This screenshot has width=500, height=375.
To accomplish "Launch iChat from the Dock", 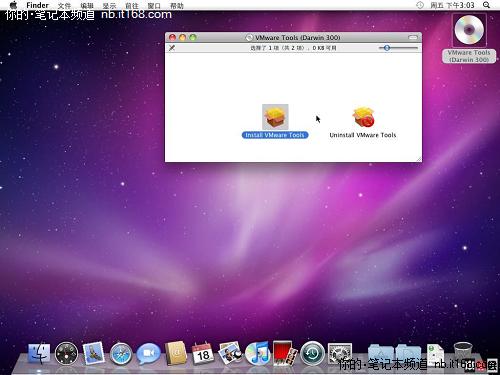I will pos(148,353).
